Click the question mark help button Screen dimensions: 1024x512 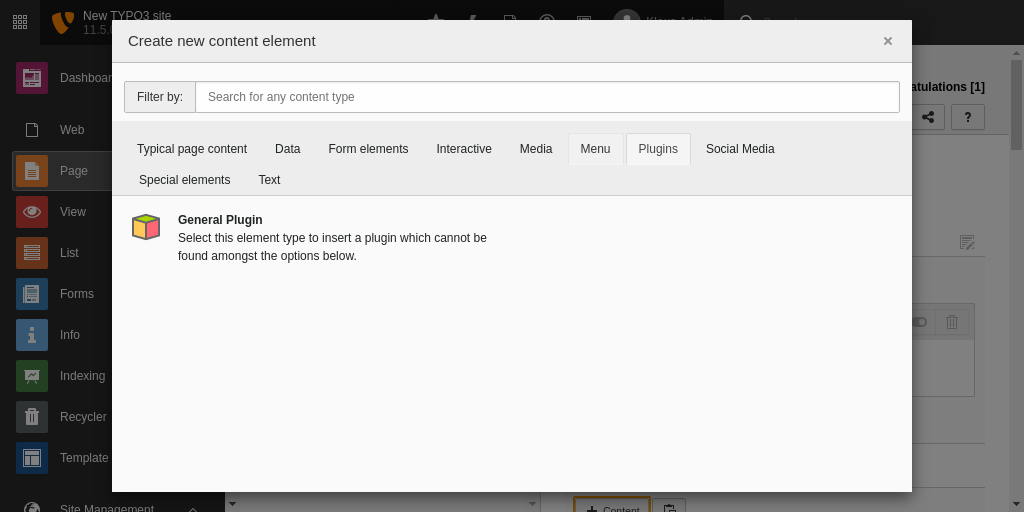pos(968,118)
